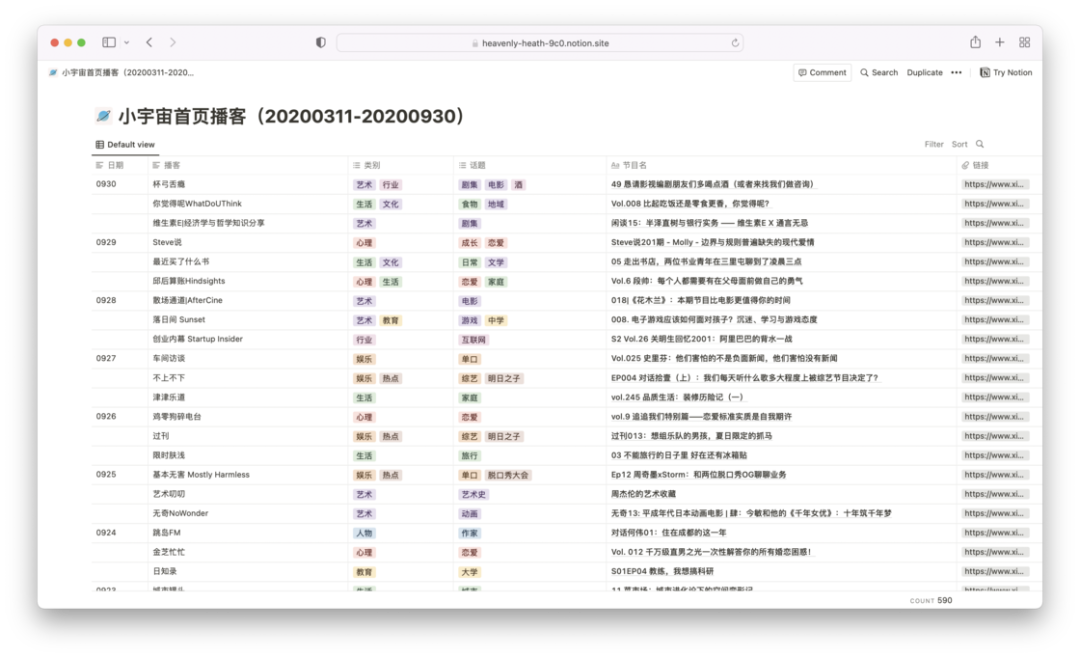Click the 艺术史 topic tag
Image resolution: width=1080 pixels, height=658 pixels.
[473, 495]
